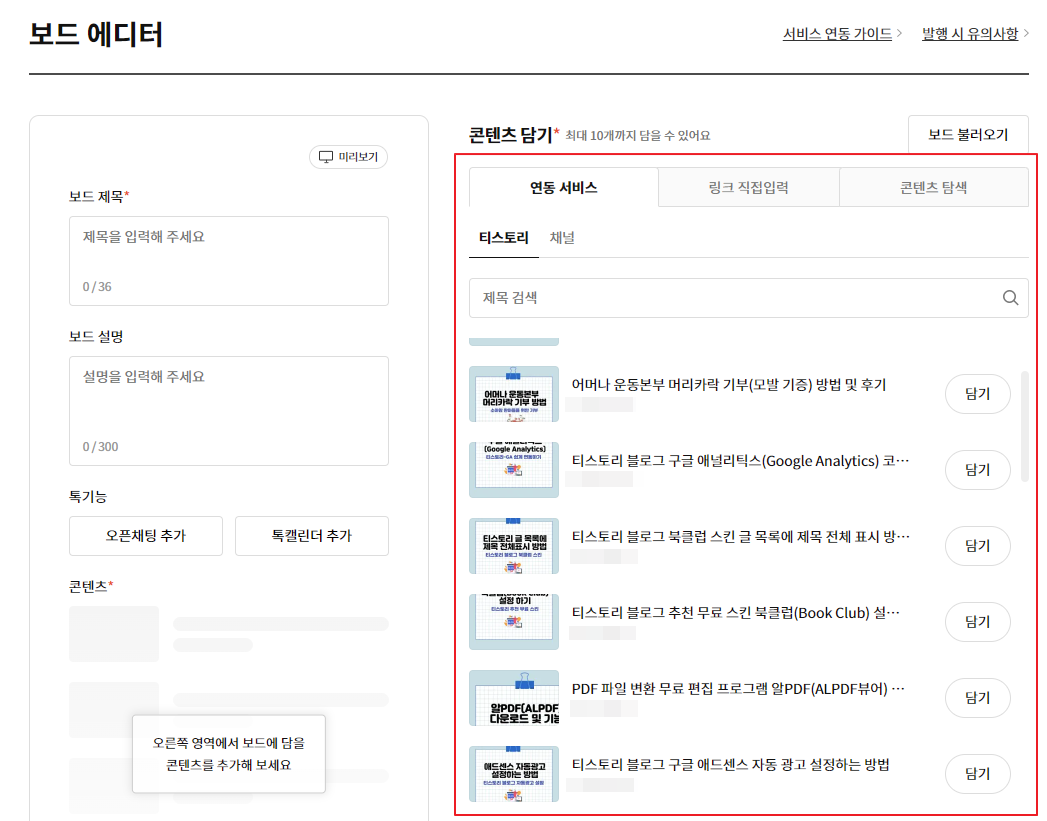Click the 톡캘린더 추가 button

point(311,536)
